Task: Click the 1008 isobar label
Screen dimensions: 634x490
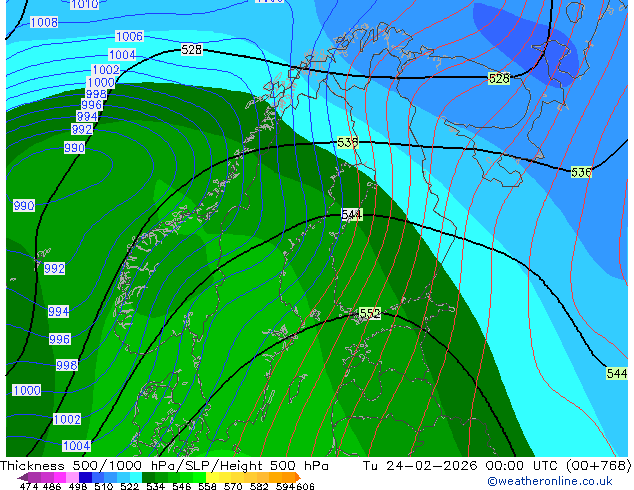Action: pos(44,22)
